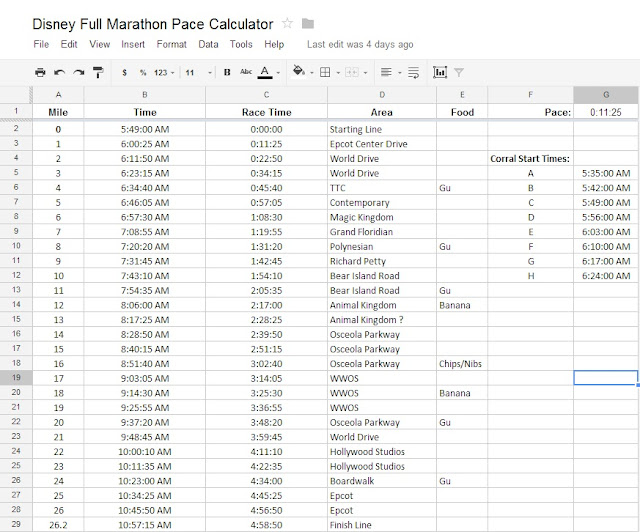The height and width of the screenshot is (532, 640).
Task: Click 'Grand Floridian' cell
Action: tap(382, 232)
